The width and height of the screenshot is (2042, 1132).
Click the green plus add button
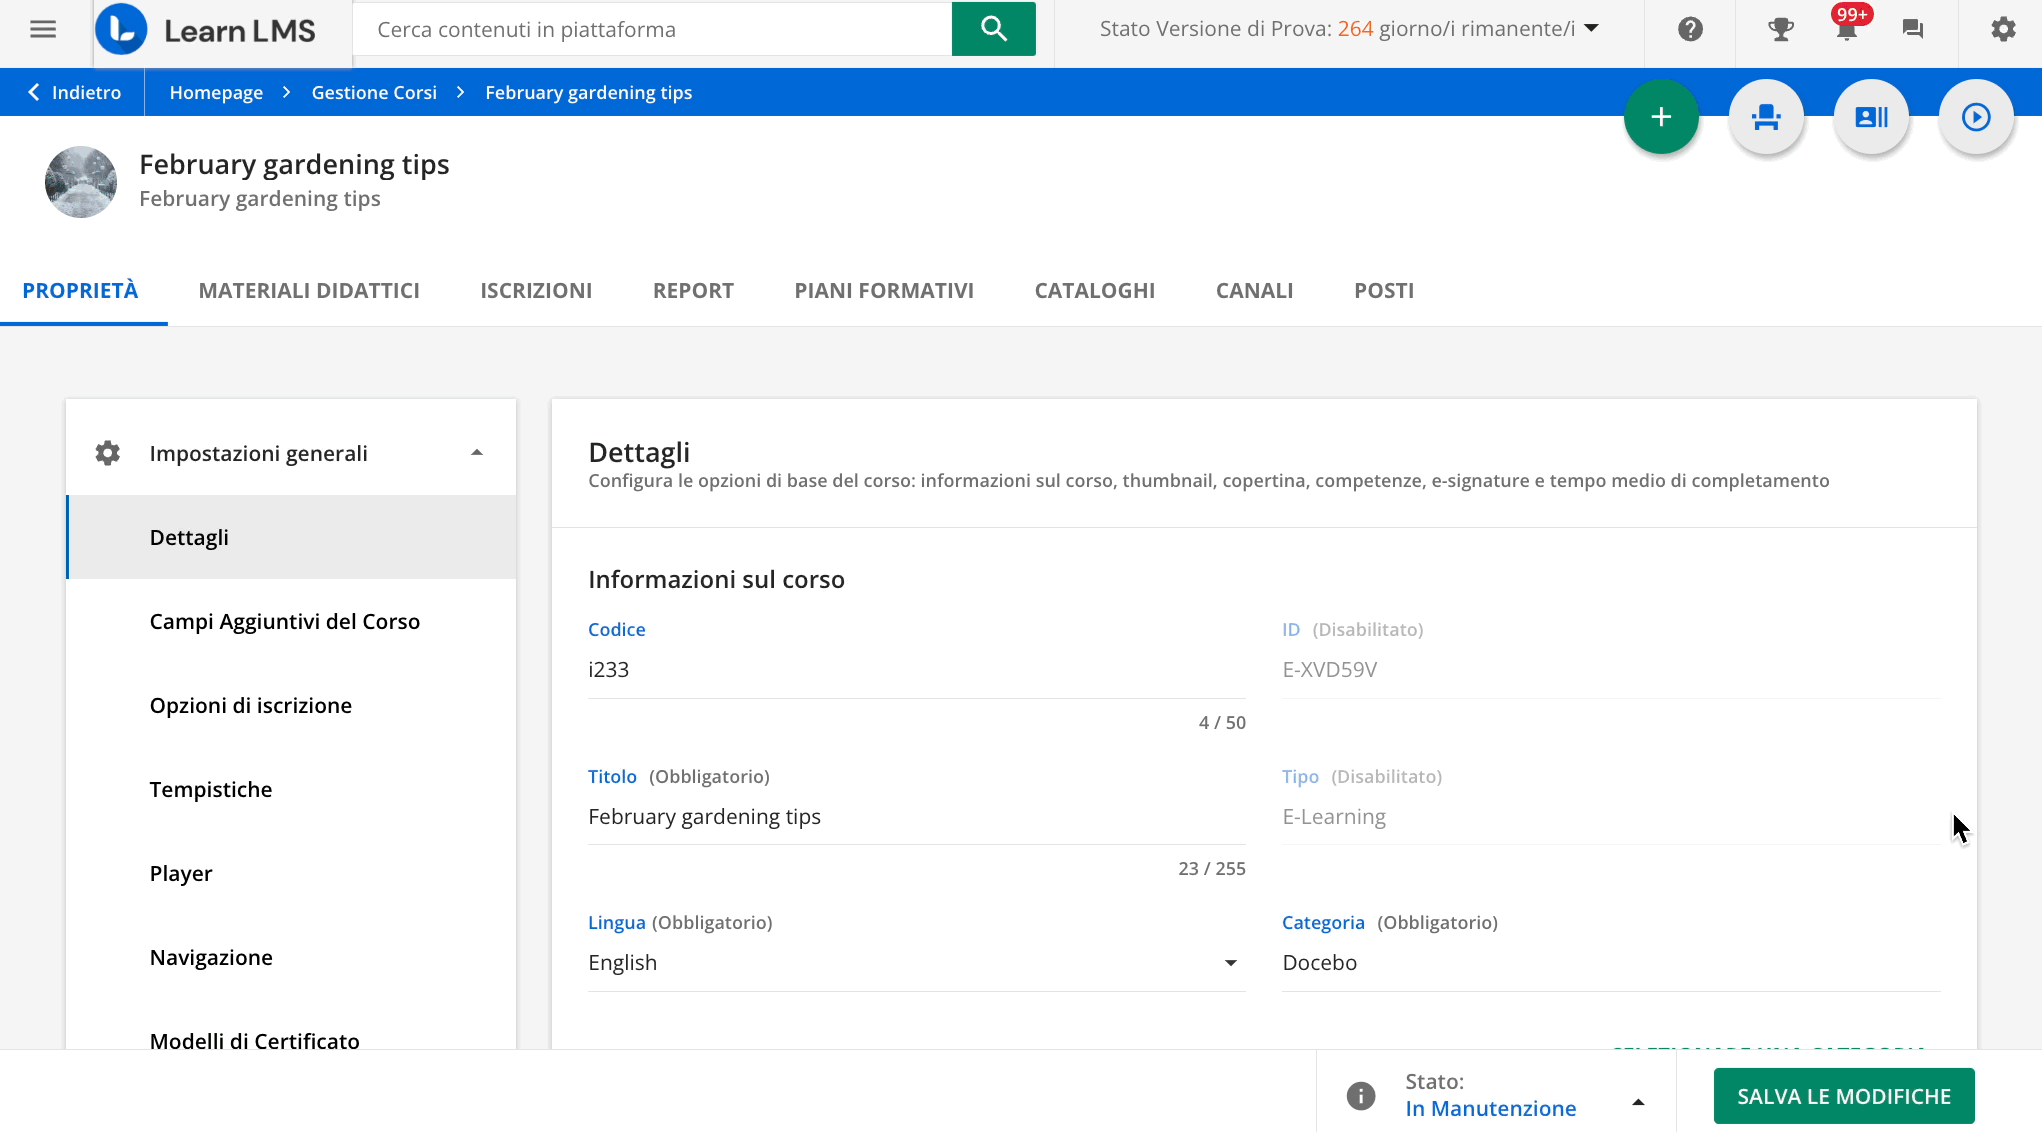(1661, 117)
